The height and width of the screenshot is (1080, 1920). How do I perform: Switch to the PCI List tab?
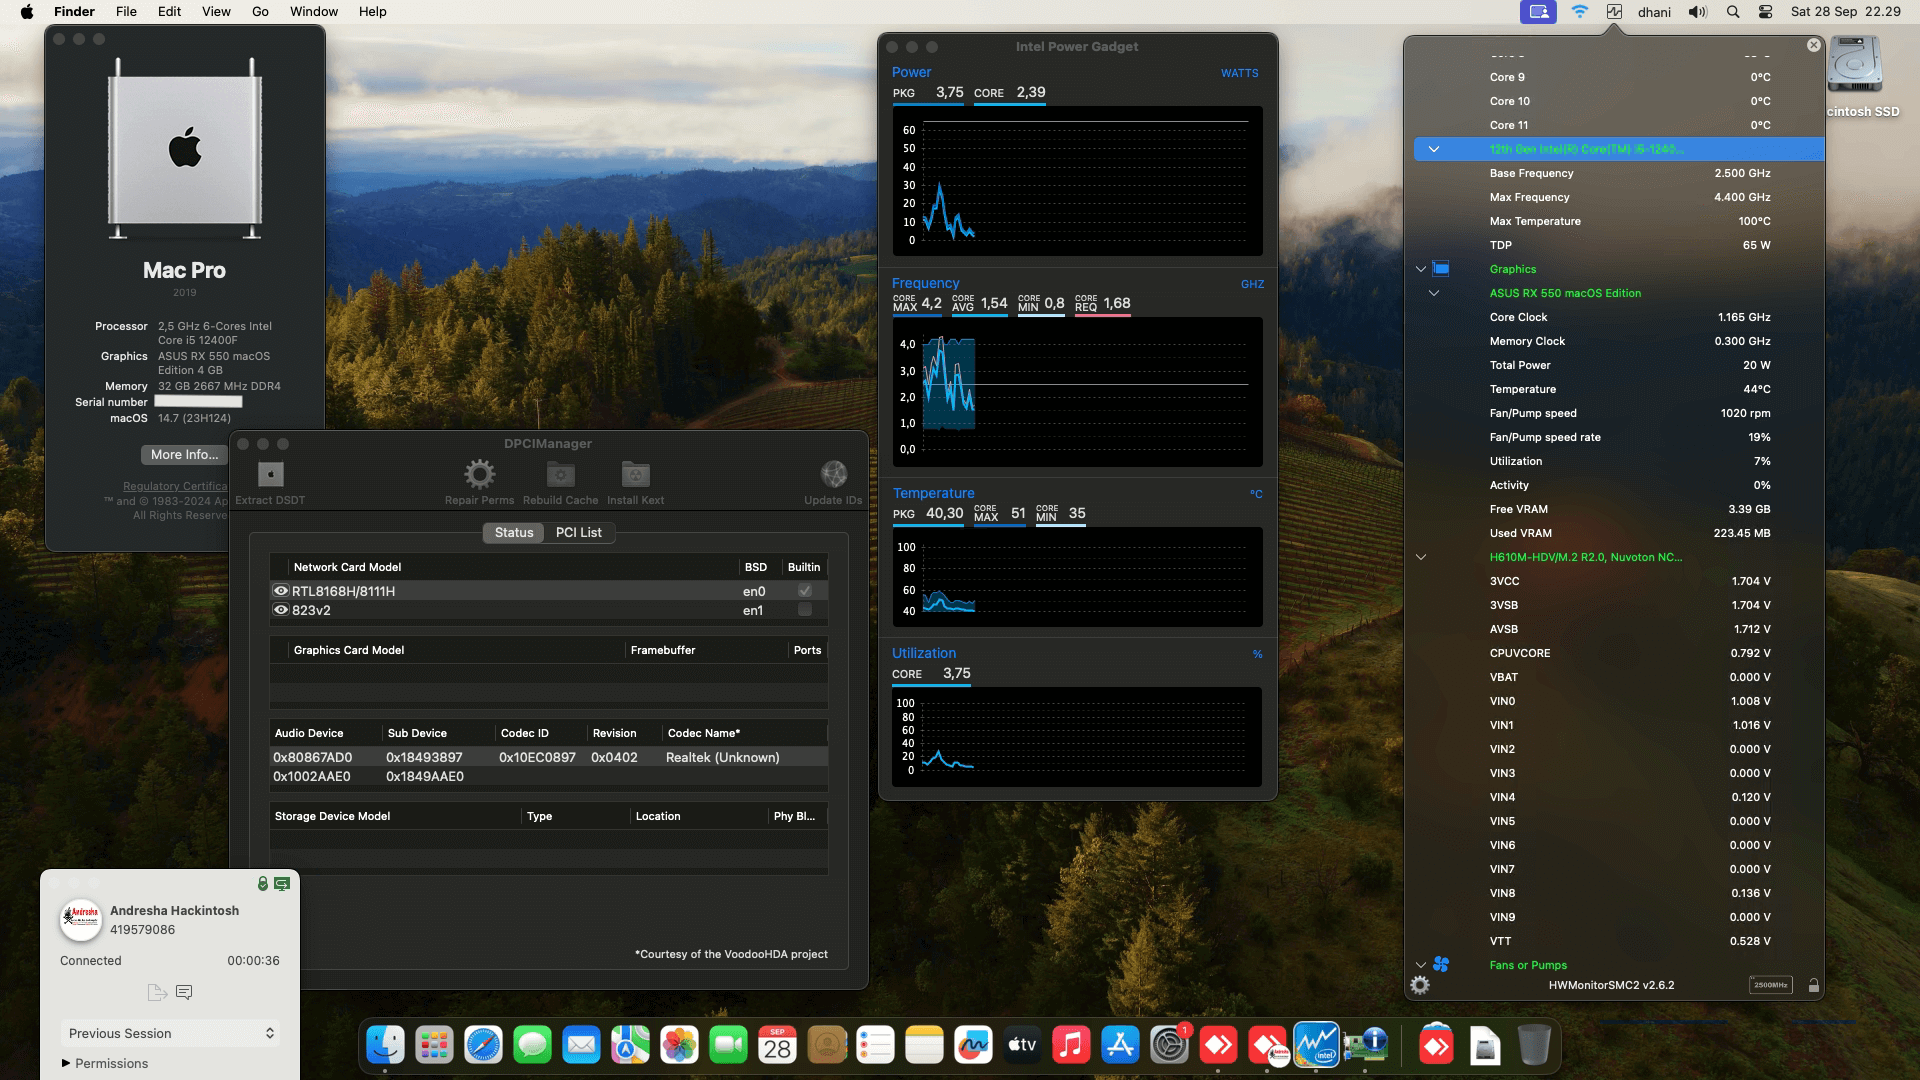coord(579,532)
